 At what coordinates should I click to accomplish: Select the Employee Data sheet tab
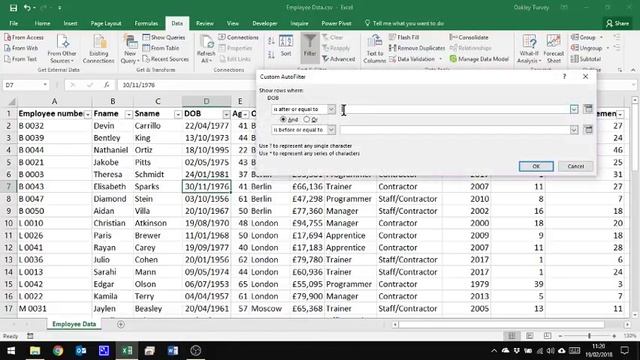(74, 324)
